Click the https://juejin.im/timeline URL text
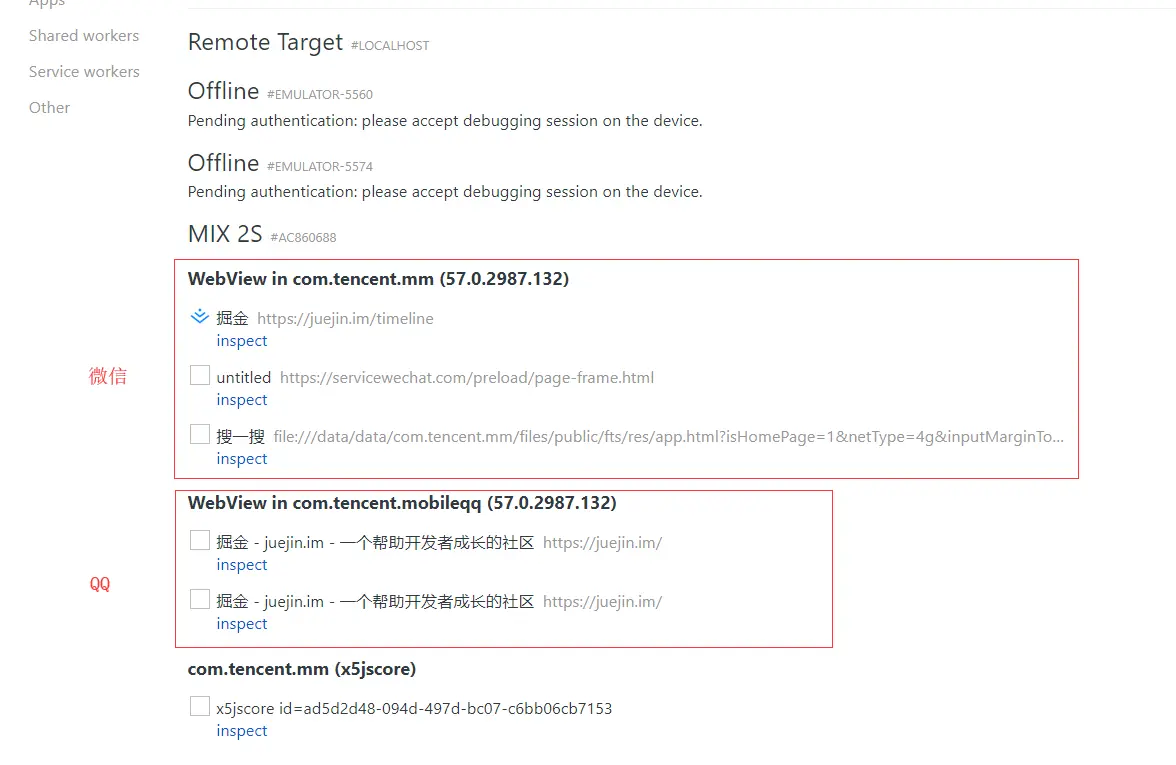 345,319
